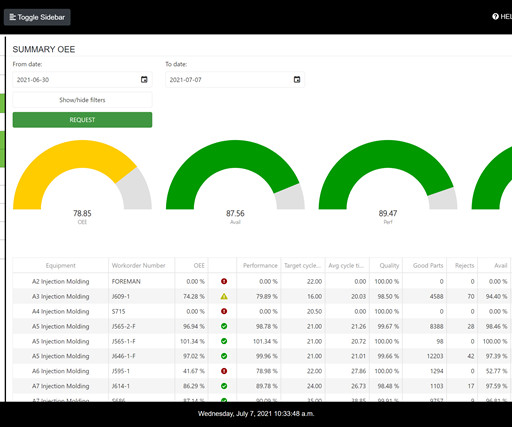512x427 pixels.
Task: Click workorder J565-2-F cell
Action: (141, 326)
